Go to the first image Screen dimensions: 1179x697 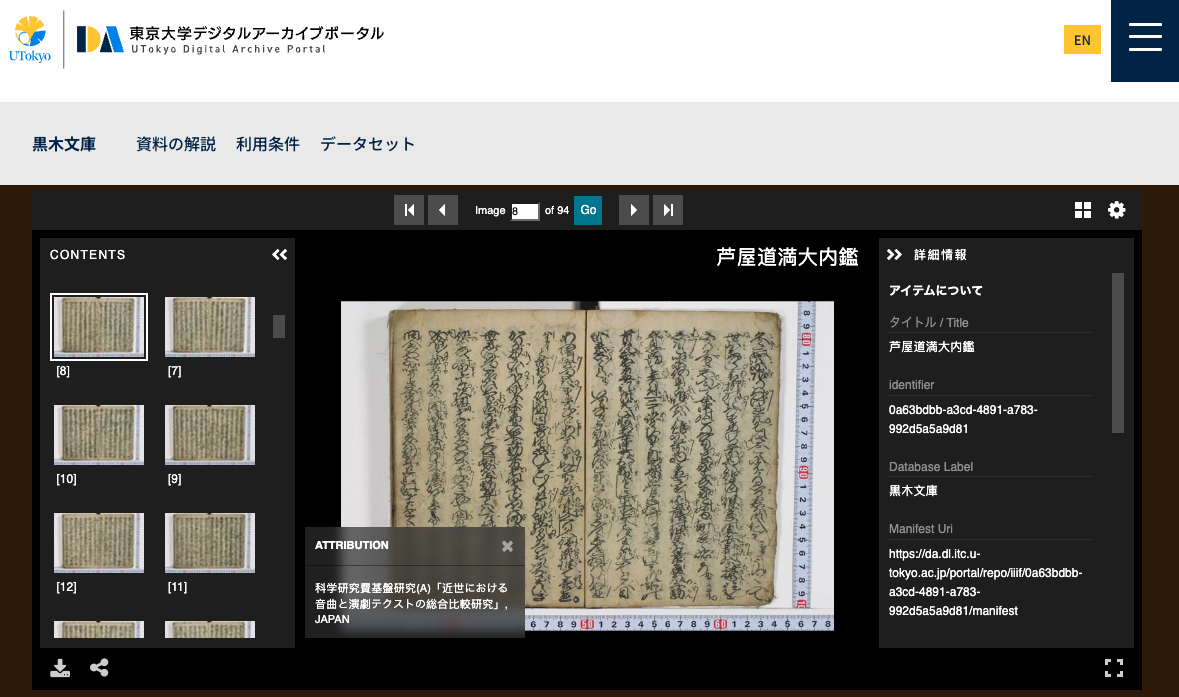point(408,210)
